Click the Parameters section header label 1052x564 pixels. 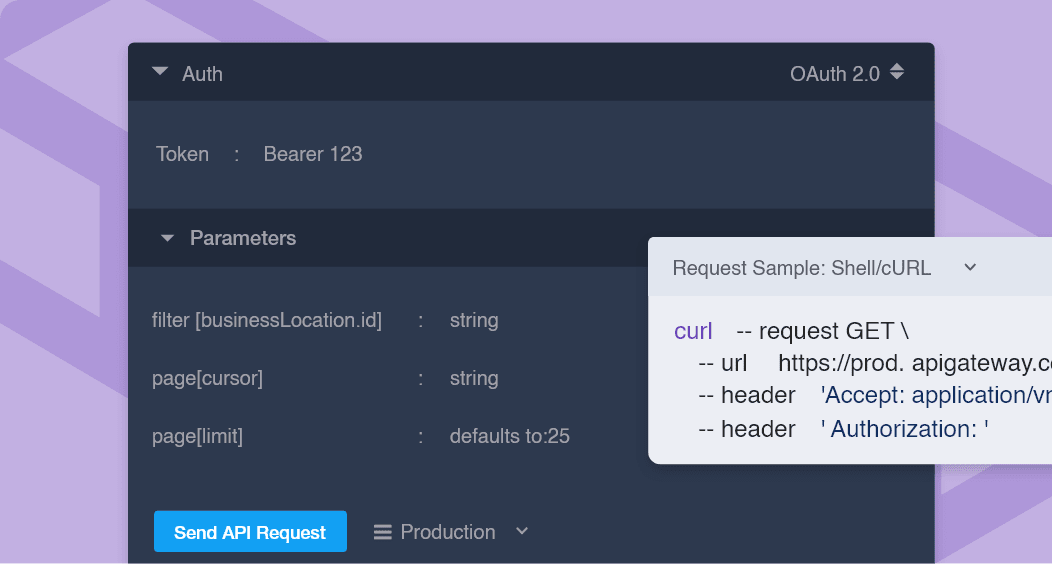coord(243,238)
